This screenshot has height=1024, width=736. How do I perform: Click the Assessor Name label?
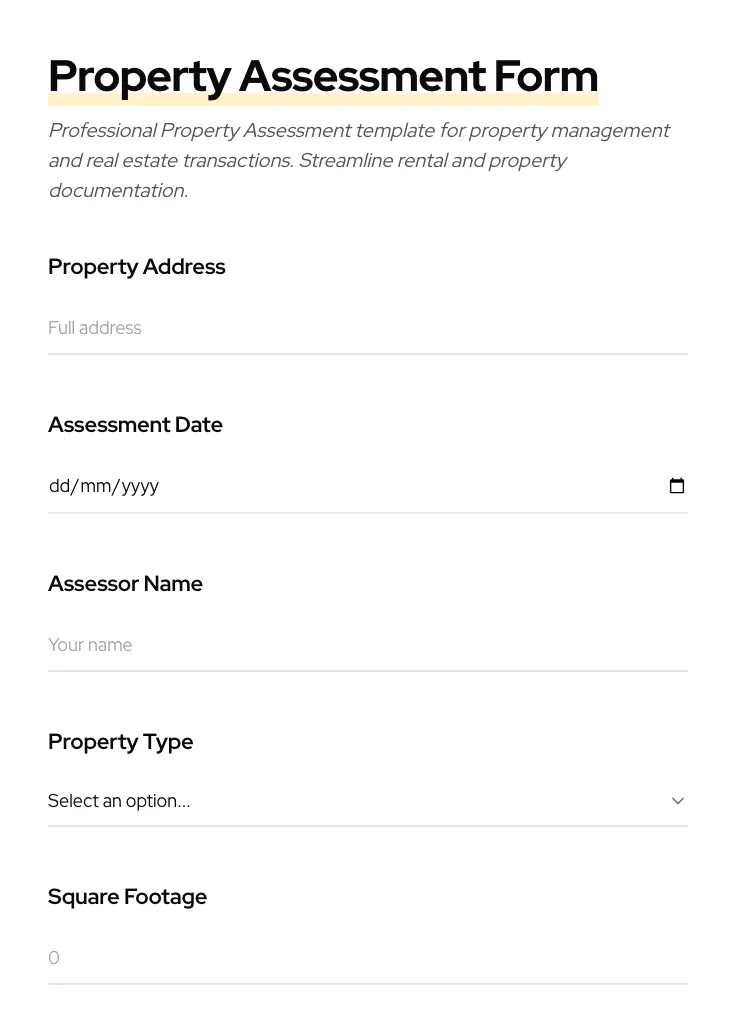(x=125, y=584)
